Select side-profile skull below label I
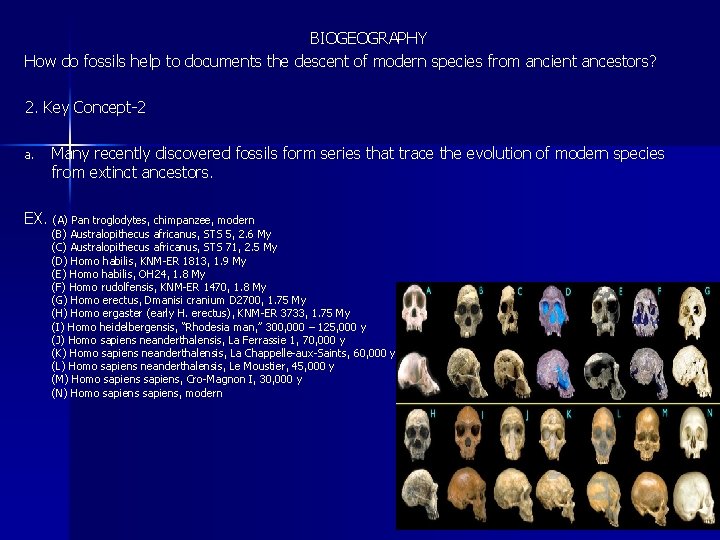 [467, 493]
